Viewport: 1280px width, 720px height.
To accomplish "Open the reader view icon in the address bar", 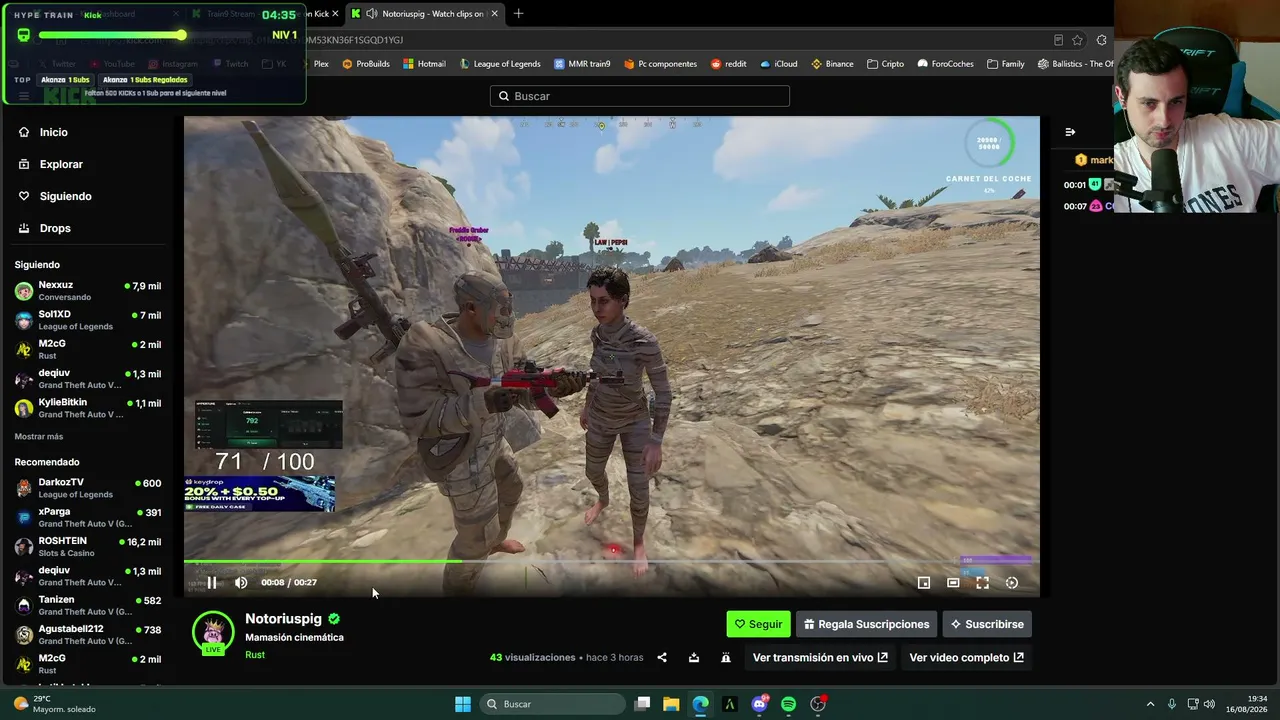I will pyautogui.click(x=1058, y=40).
